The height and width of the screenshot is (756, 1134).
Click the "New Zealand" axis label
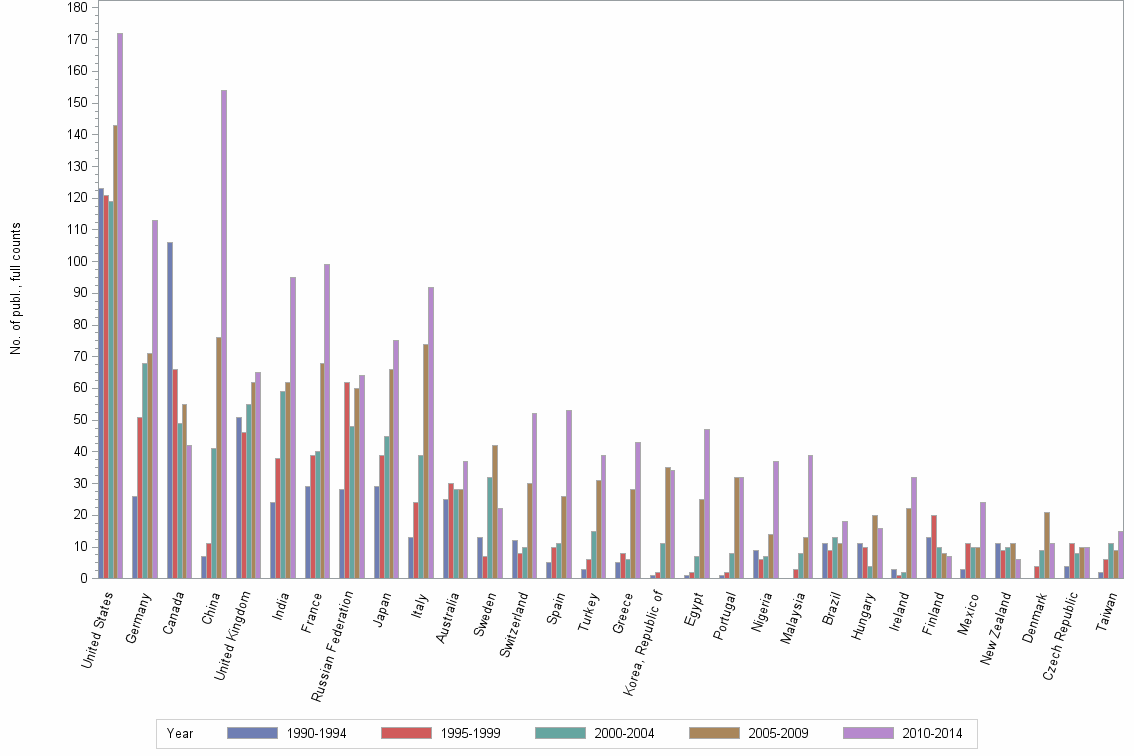tap(997, 626)
